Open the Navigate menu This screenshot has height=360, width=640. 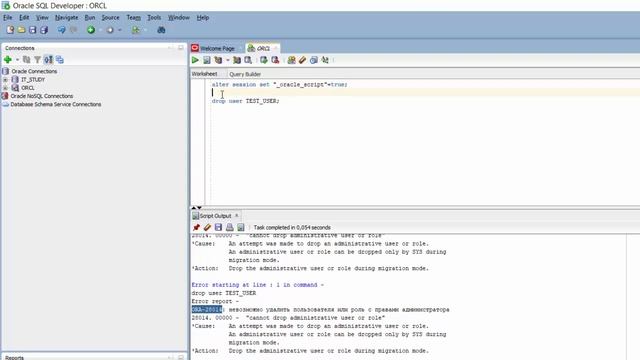[67, 18]
